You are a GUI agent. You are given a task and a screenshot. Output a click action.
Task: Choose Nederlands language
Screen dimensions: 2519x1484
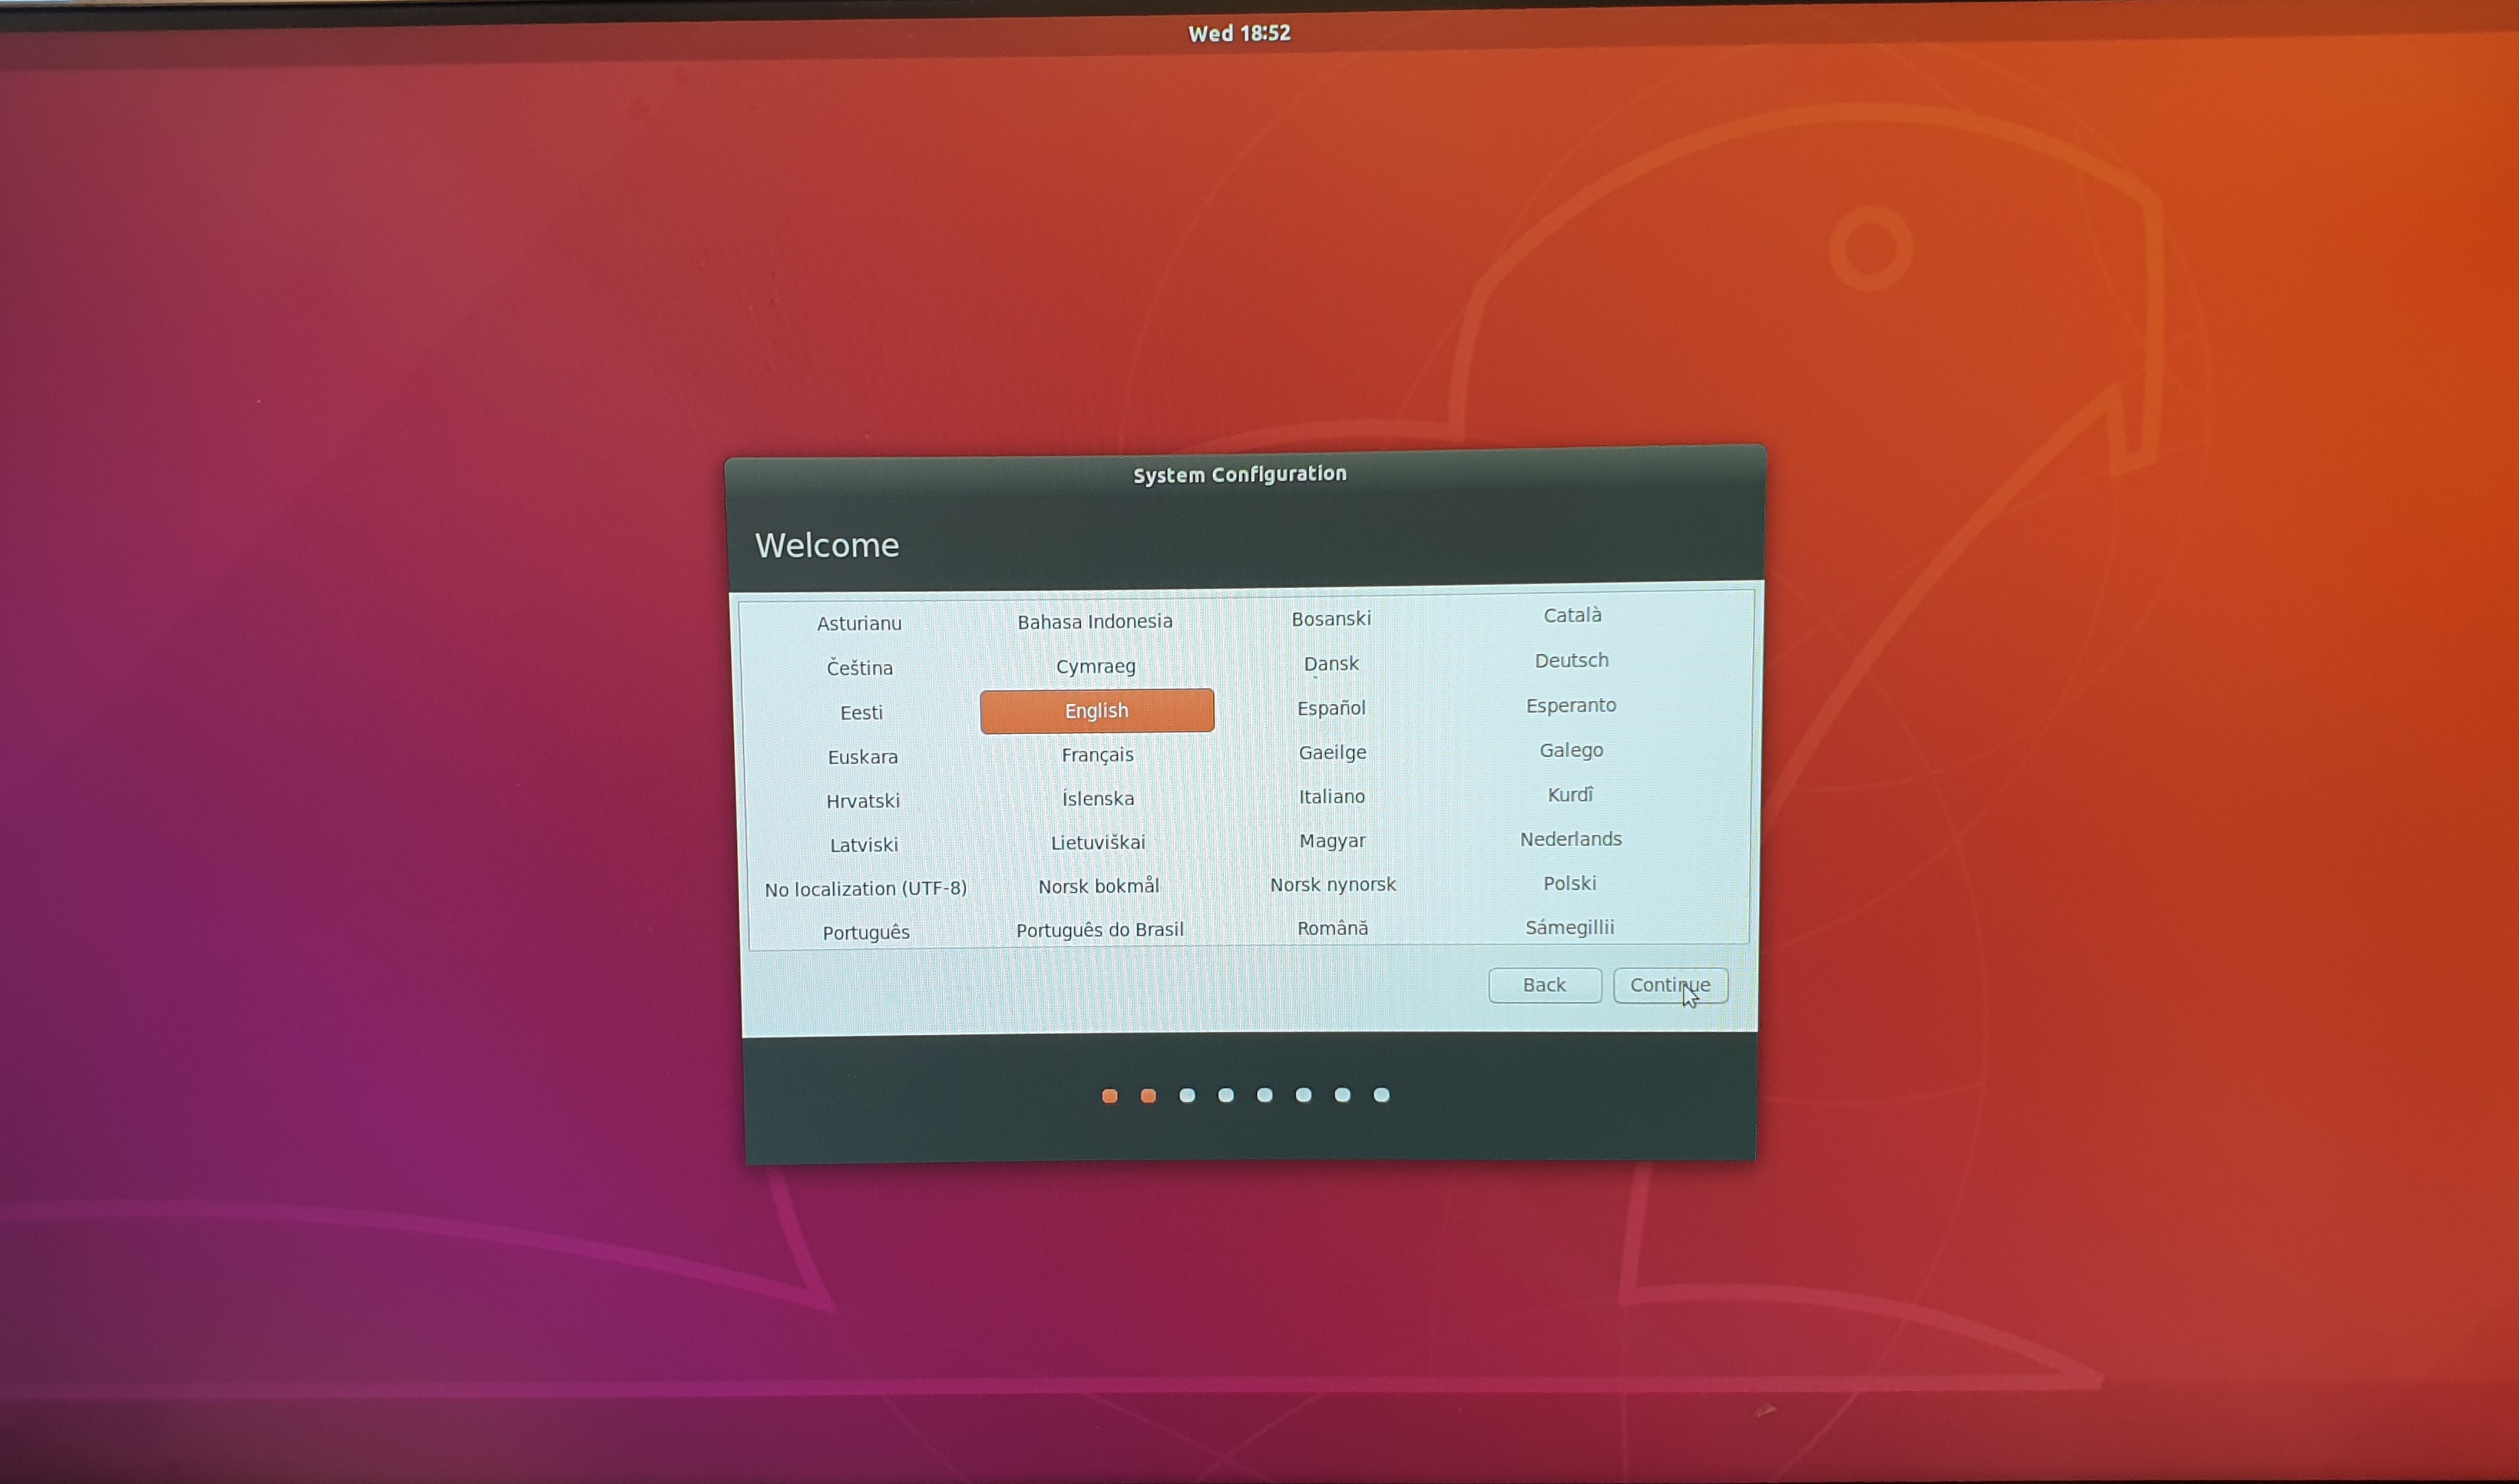click(1570, 839)
